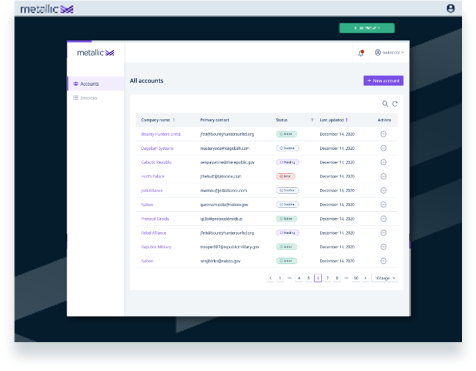Go to next page arrow
This screenshot has height=371, width=476.
tap(366, 278)
